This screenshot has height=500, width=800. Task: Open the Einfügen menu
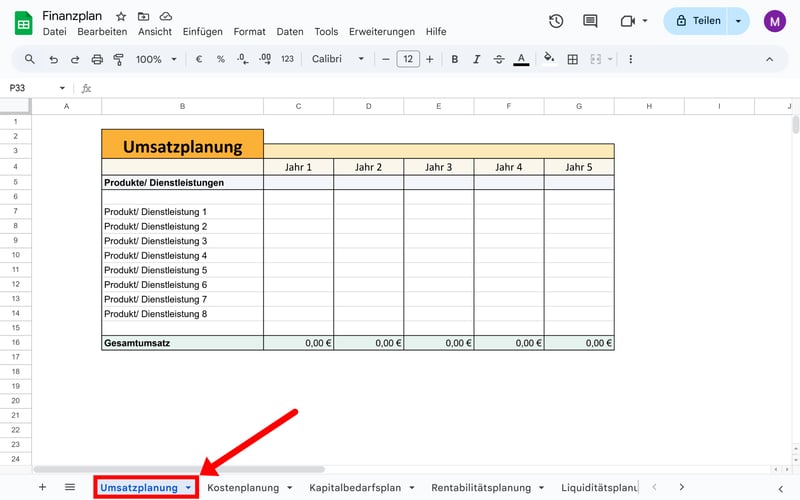[x=204, y=32]
